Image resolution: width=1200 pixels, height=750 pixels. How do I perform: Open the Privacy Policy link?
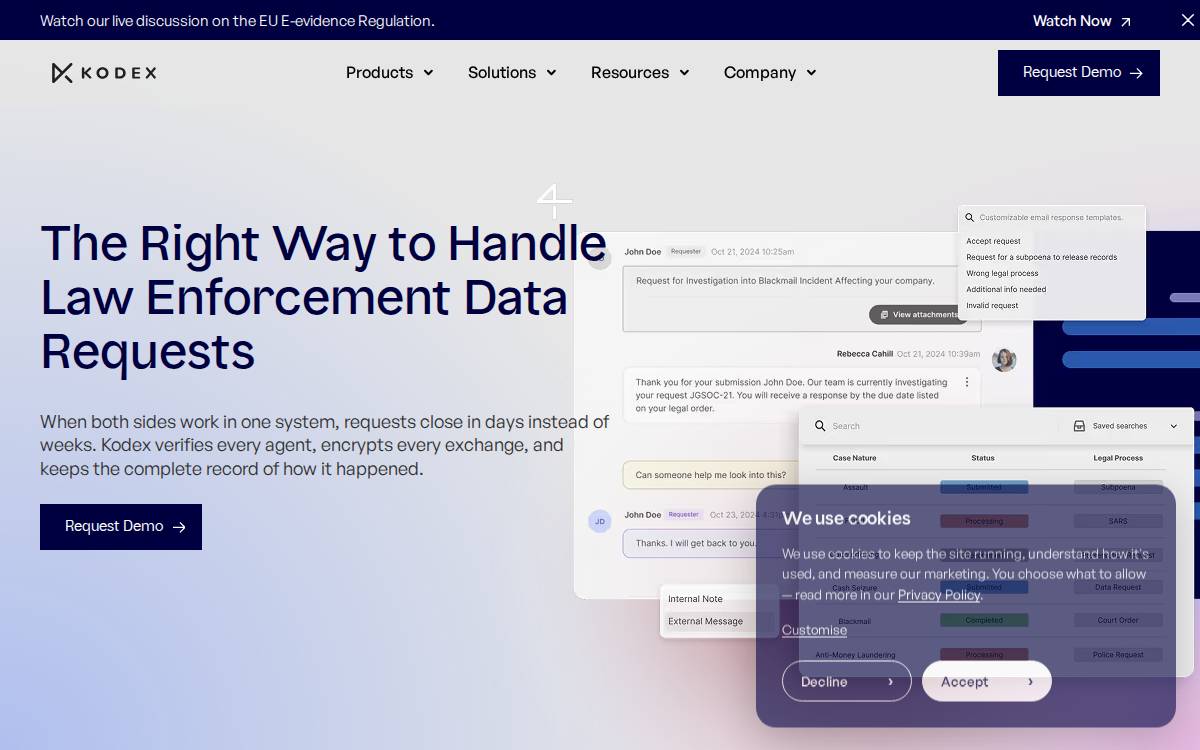[939, 595]
